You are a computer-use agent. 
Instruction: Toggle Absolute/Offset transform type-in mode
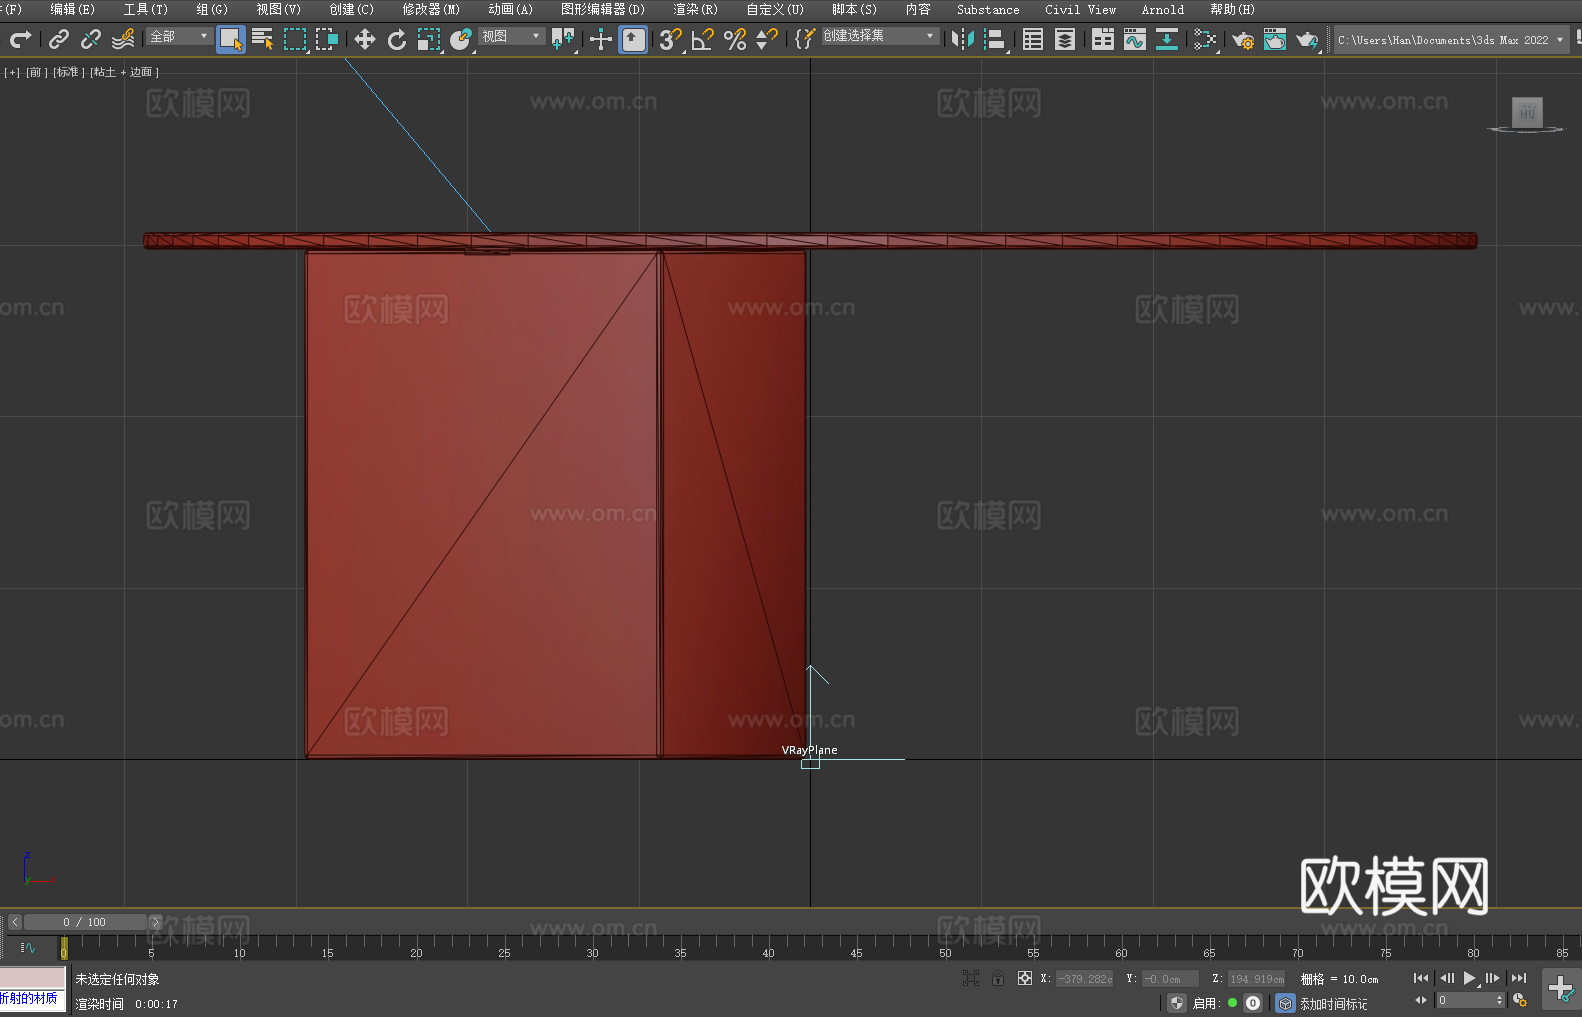click(x=1025, y=979)
